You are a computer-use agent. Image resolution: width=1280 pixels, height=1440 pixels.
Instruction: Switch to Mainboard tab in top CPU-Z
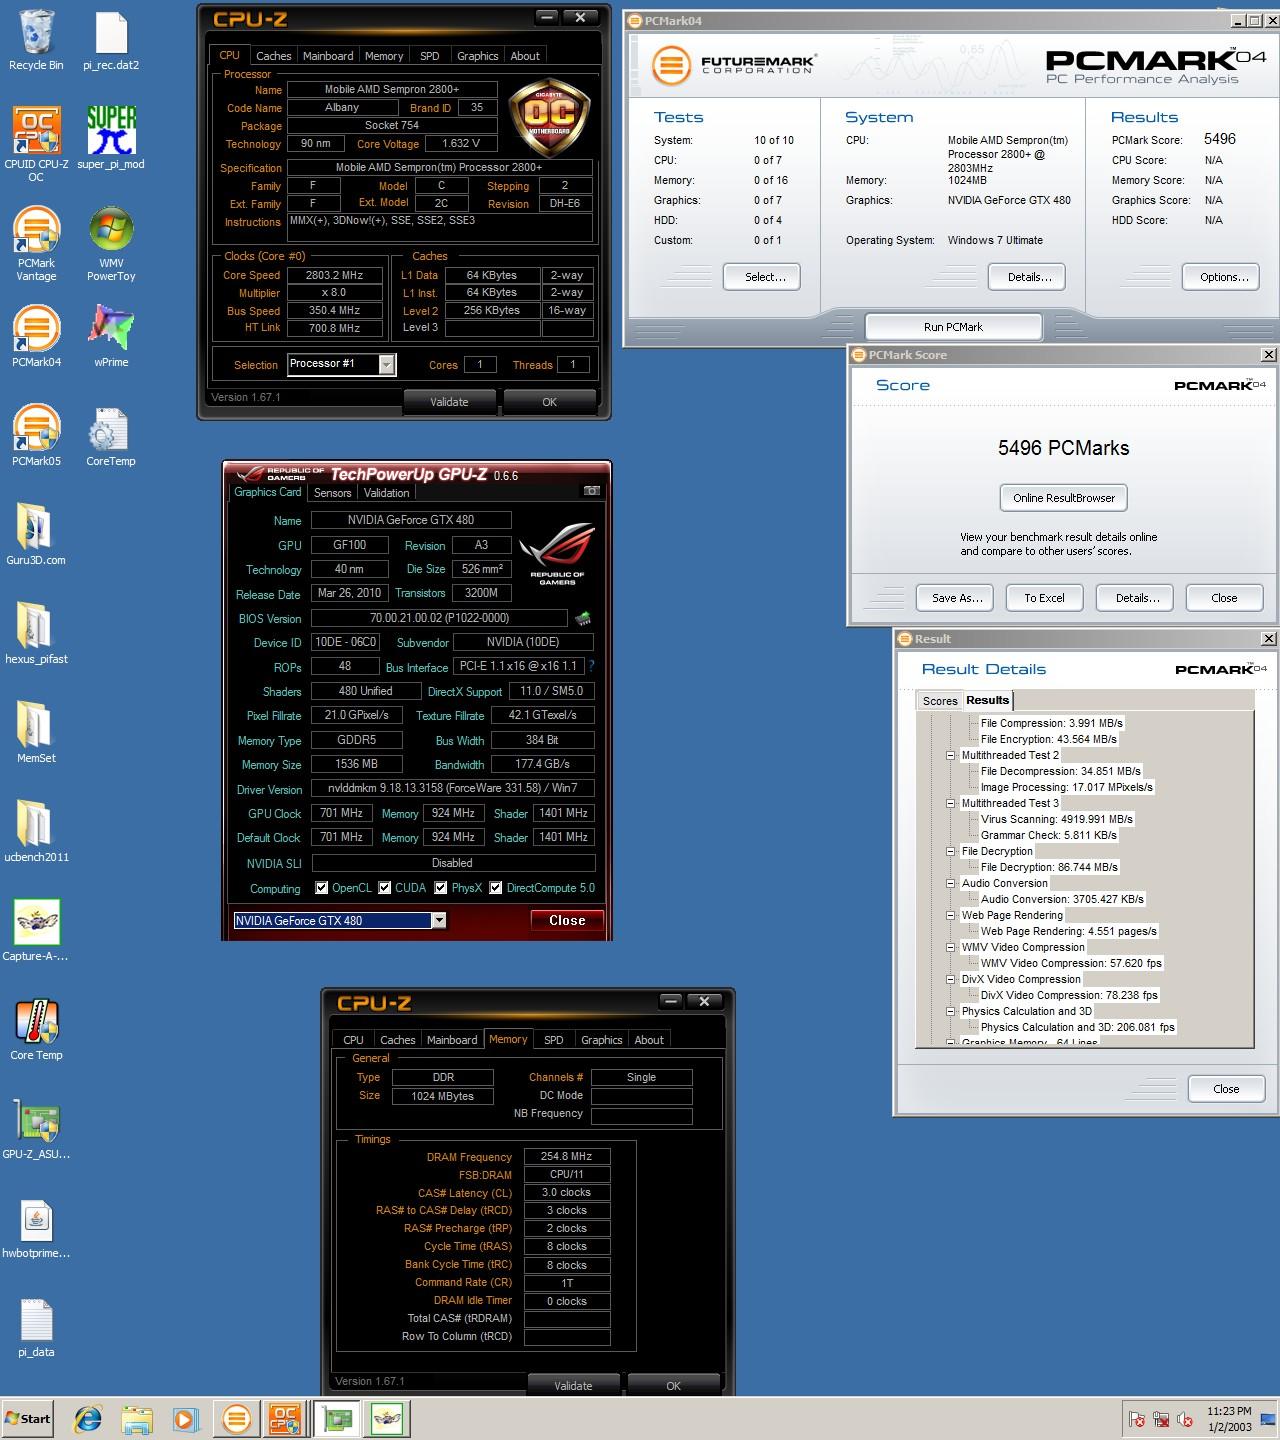[x=328, y=56]
